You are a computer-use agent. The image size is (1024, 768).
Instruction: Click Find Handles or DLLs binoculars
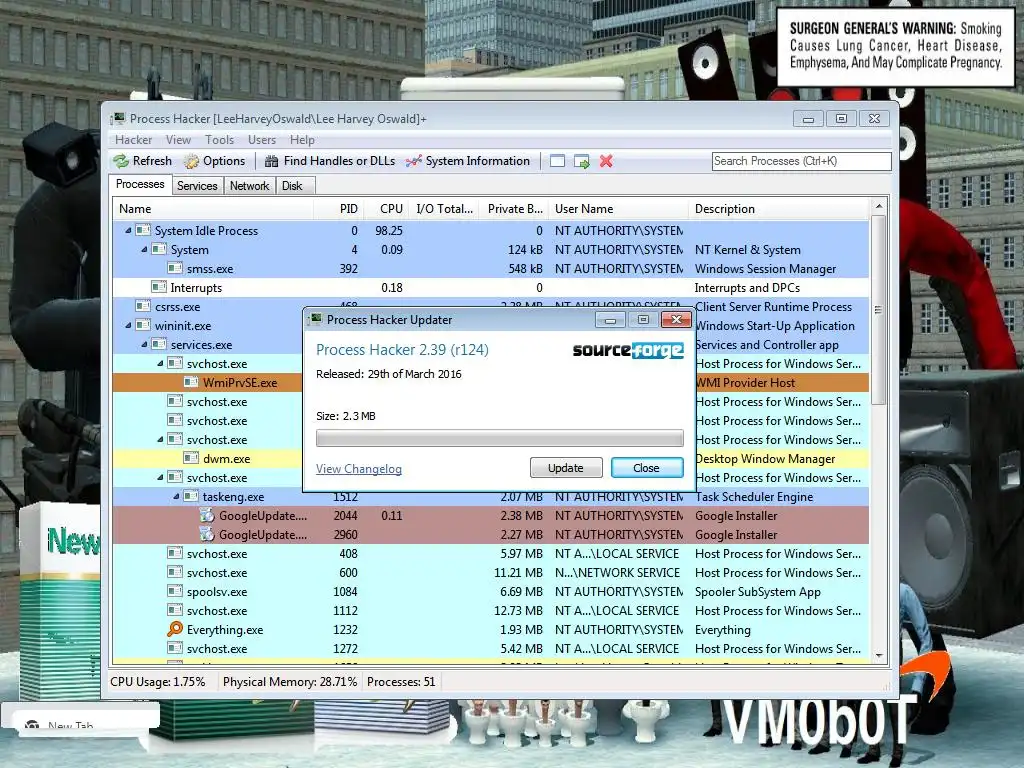[272, 161]
